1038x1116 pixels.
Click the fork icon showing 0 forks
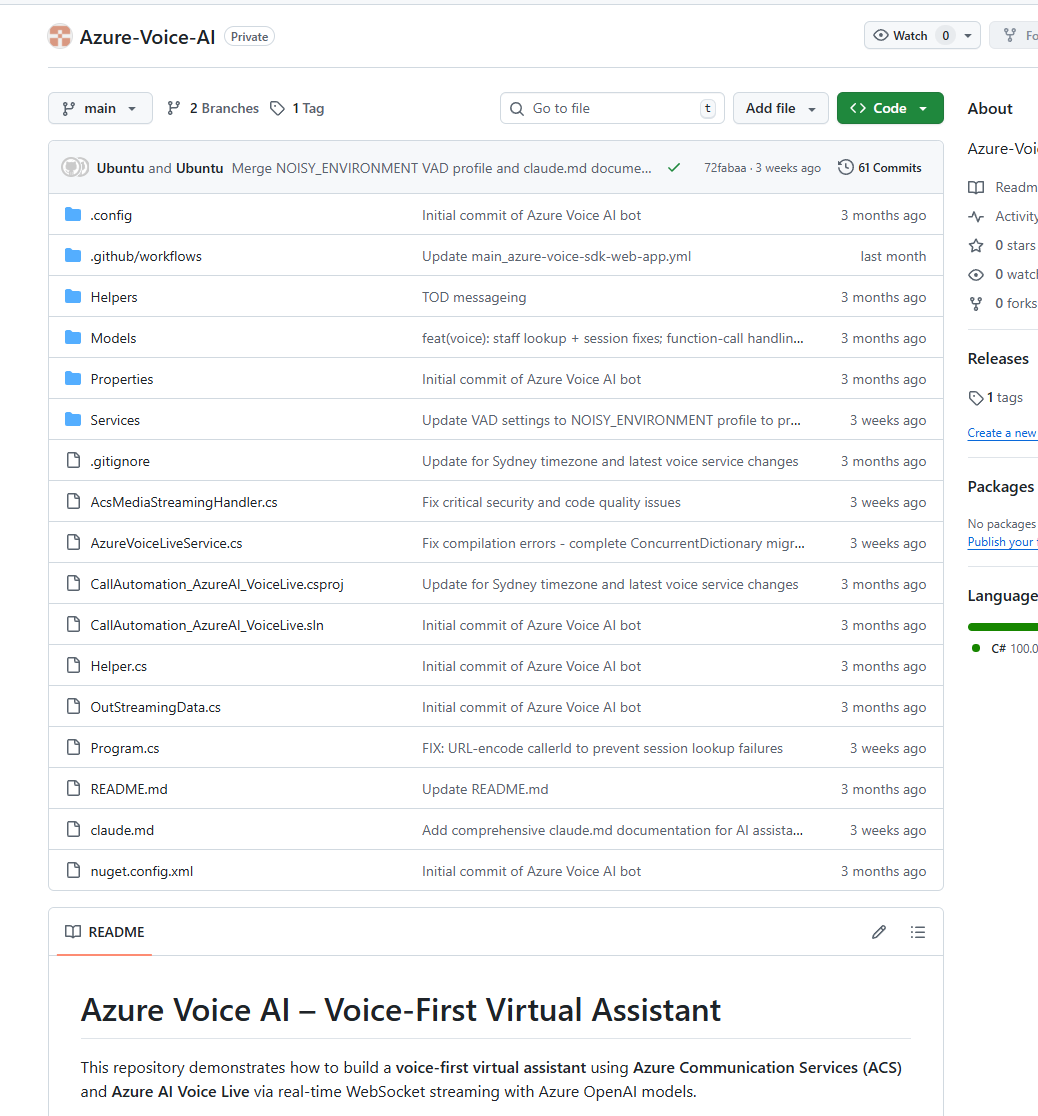pyautogui.click(x=975, y=303)
